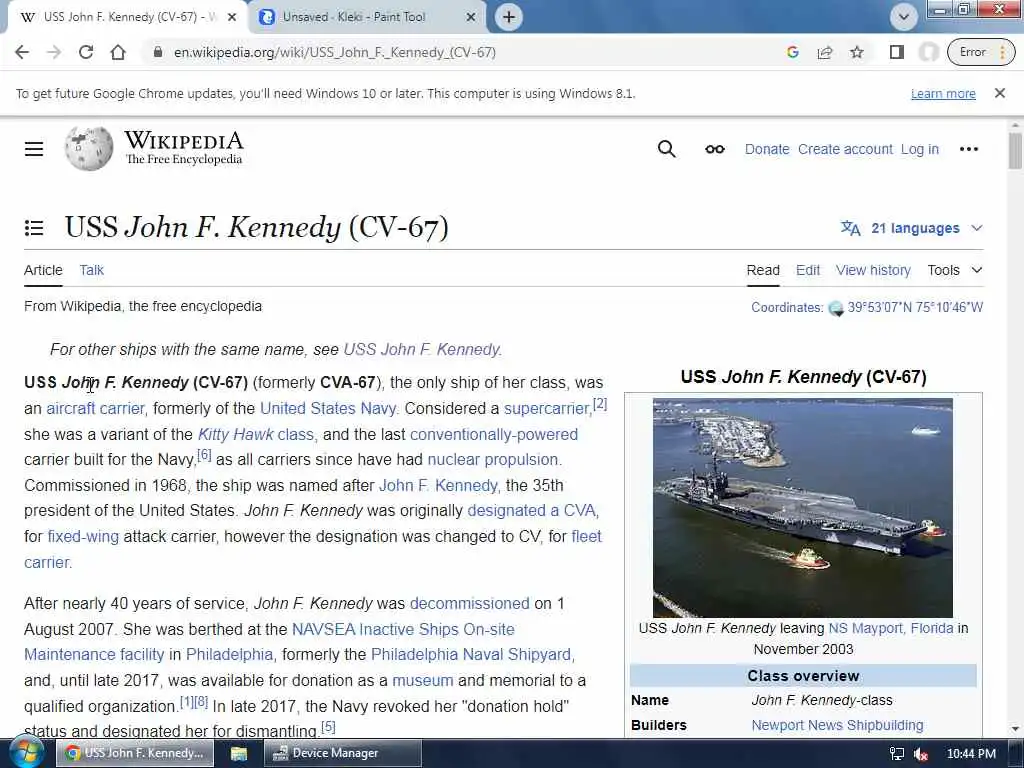
Task: Follow the Learn more link
Action: (943, 94)
